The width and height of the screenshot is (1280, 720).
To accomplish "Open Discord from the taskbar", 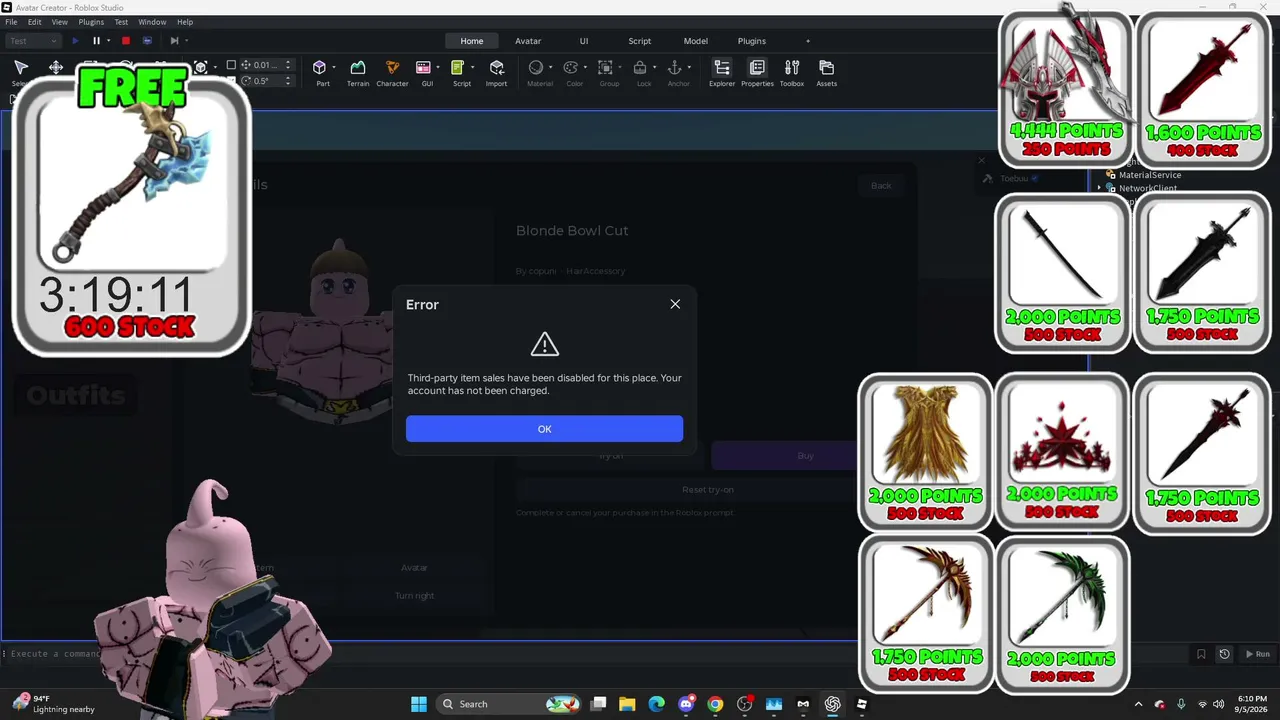I will (x=686, y=704).
